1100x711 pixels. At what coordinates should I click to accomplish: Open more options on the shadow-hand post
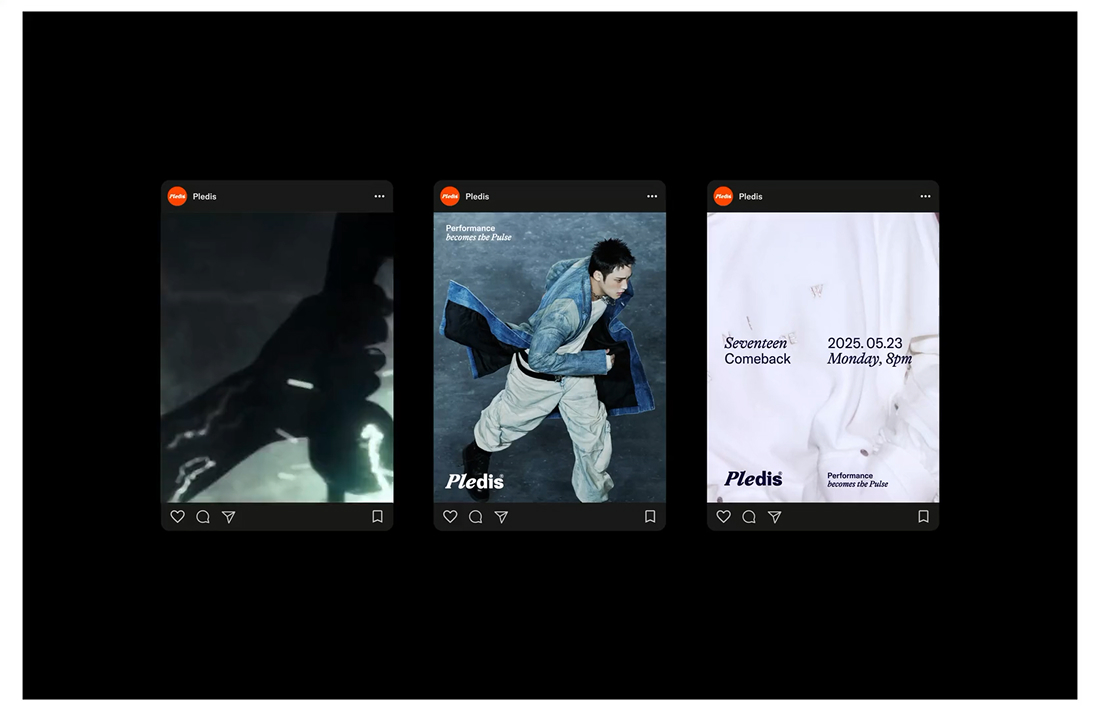coord(380,197)
